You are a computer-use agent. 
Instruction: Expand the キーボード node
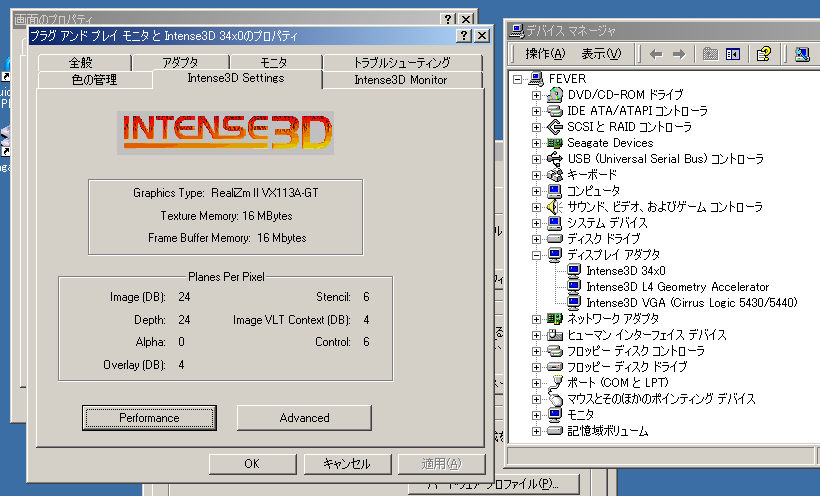point(536,175)
